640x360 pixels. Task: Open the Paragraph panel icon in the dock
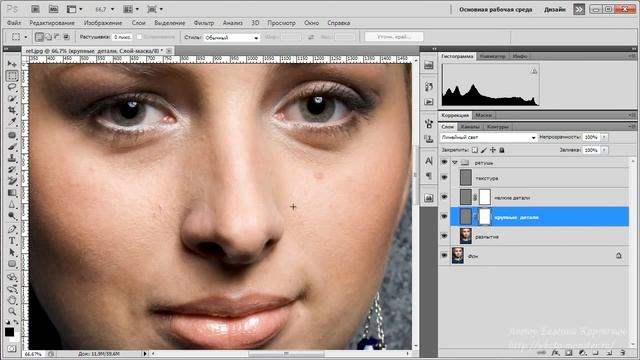[x=429, y=176]
